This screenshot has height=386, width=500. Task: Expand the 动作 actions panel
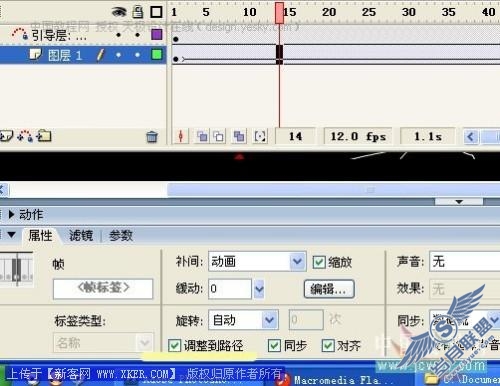coord(11,214)
